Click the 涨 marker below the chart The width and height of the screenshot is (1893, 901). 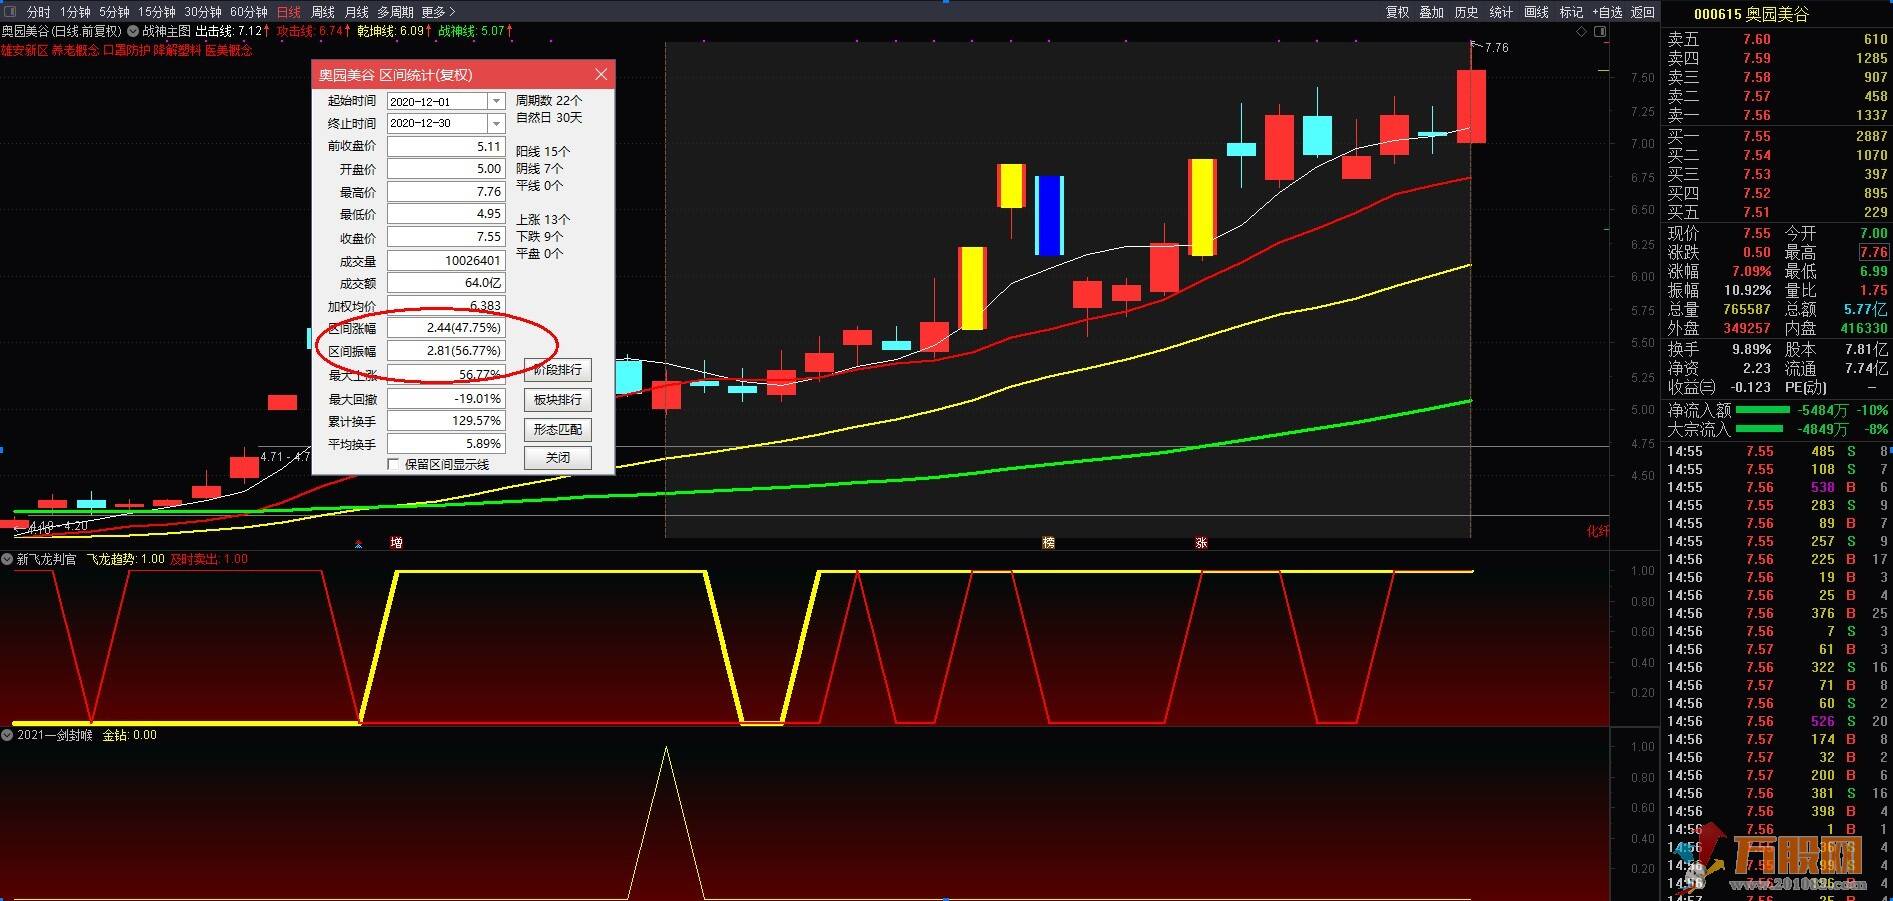[x=1201, y=543]
